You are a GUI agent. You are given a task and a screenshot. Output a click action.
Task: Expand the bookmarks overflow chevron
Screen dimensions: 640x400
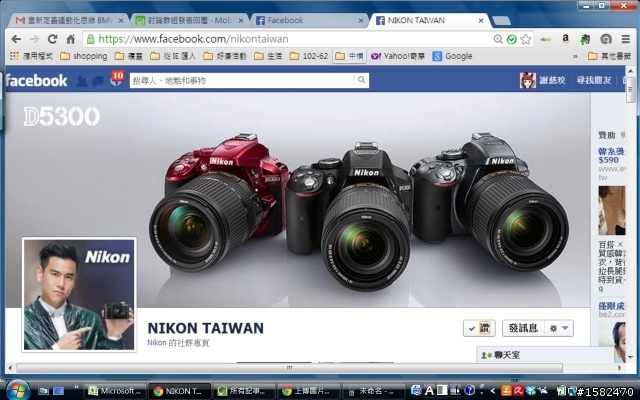(575, 56)
